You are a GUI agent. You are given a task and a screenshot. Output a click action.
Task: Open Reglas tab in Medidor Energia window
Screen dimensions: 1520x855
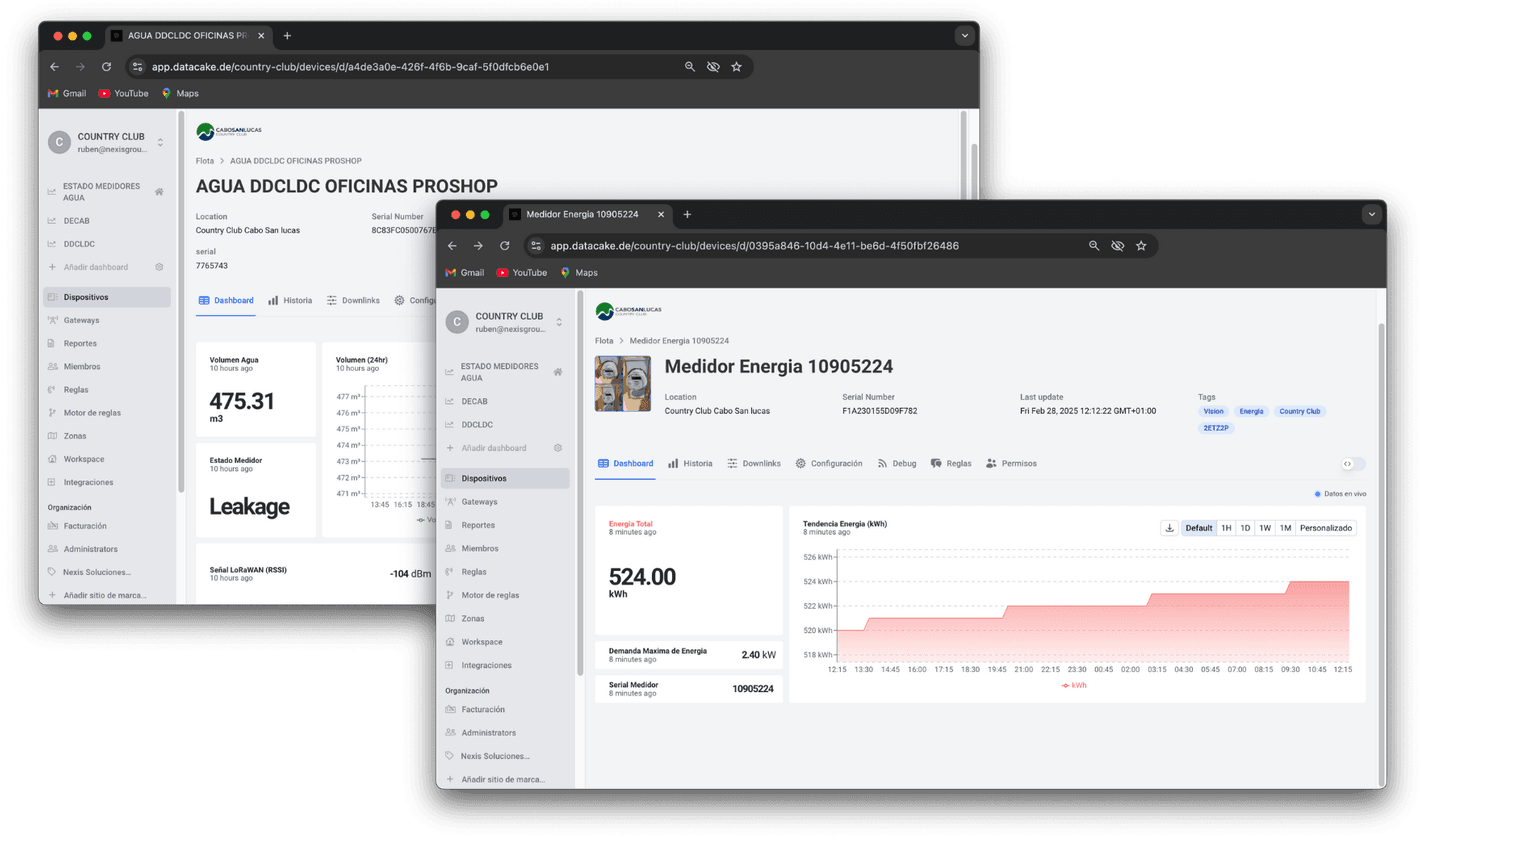tap(951, 464)
